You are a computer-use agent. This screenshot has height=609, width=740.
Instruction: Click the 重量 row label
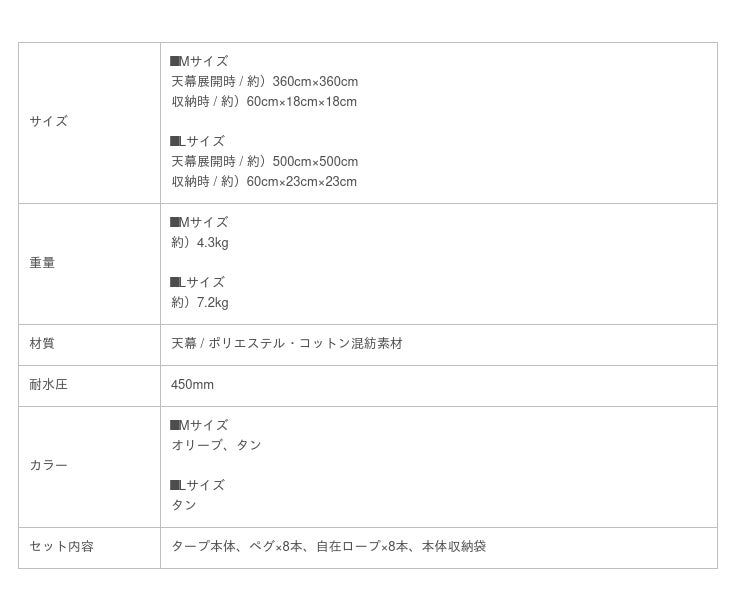click(42, 263)
